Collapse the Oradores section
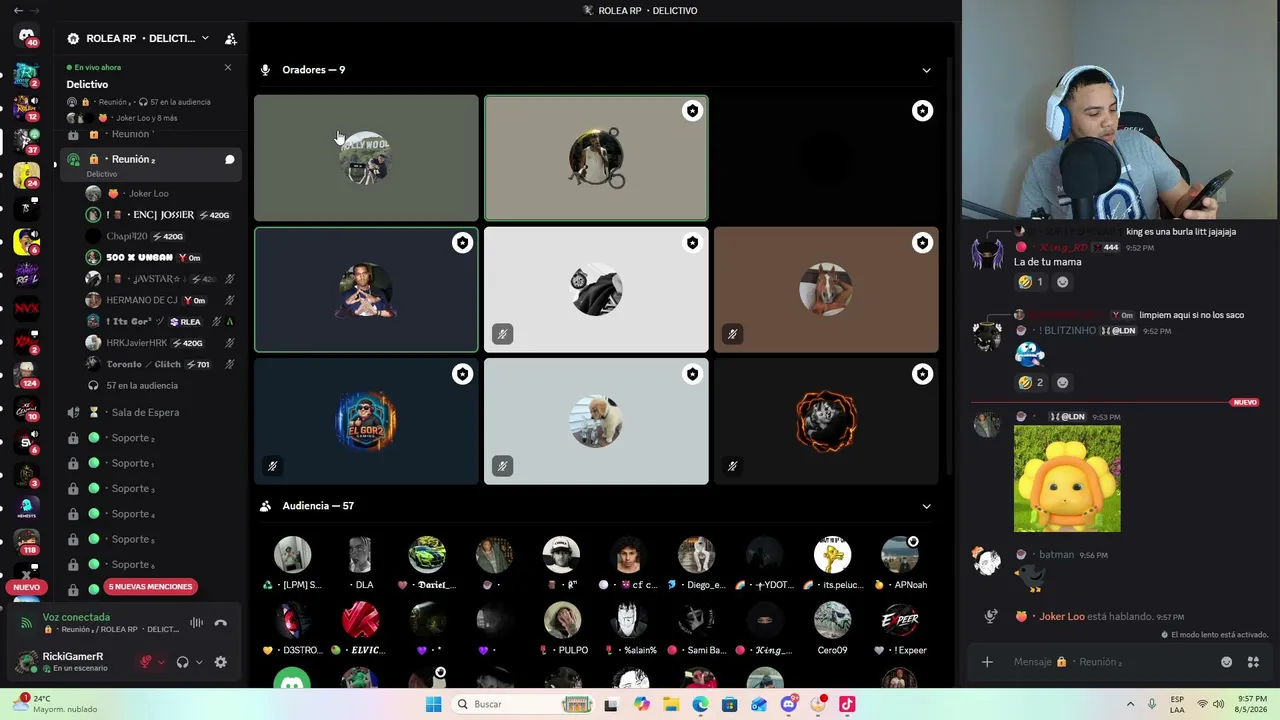The image size is (1280, 720). 926,70
